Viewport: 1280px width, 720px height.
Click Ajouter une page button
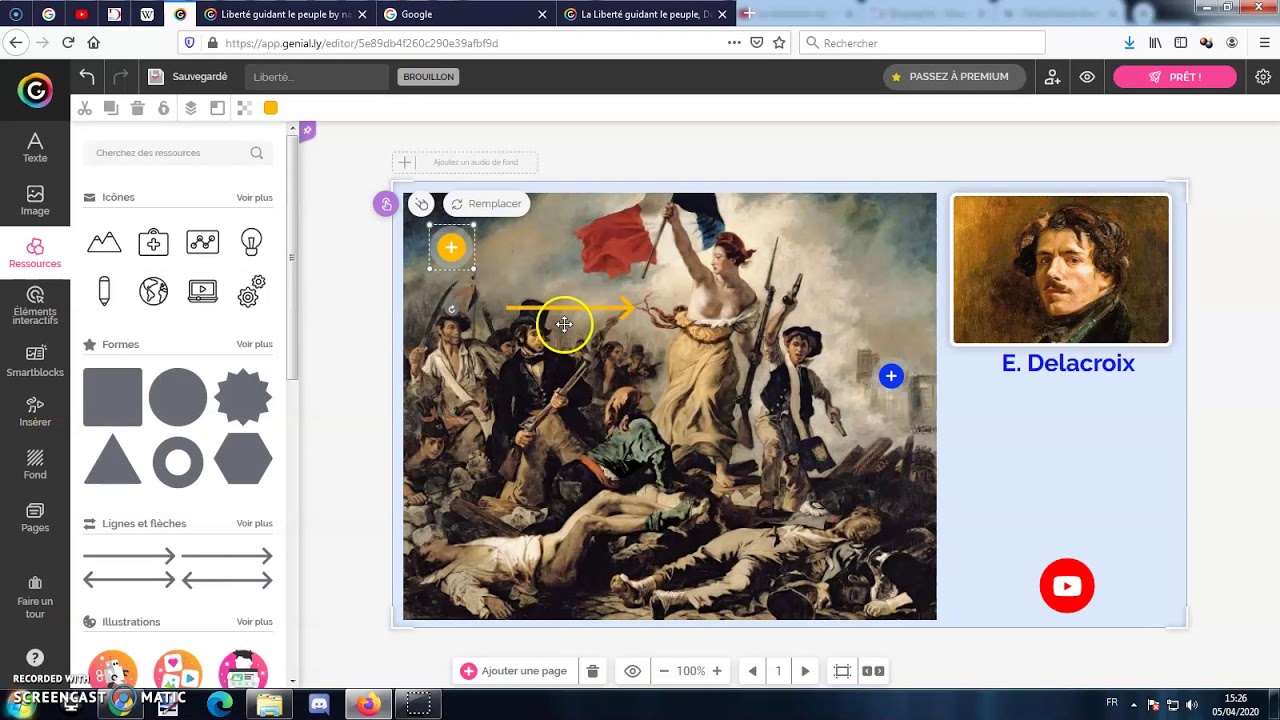pyautogui.click(x=513, y=671)
